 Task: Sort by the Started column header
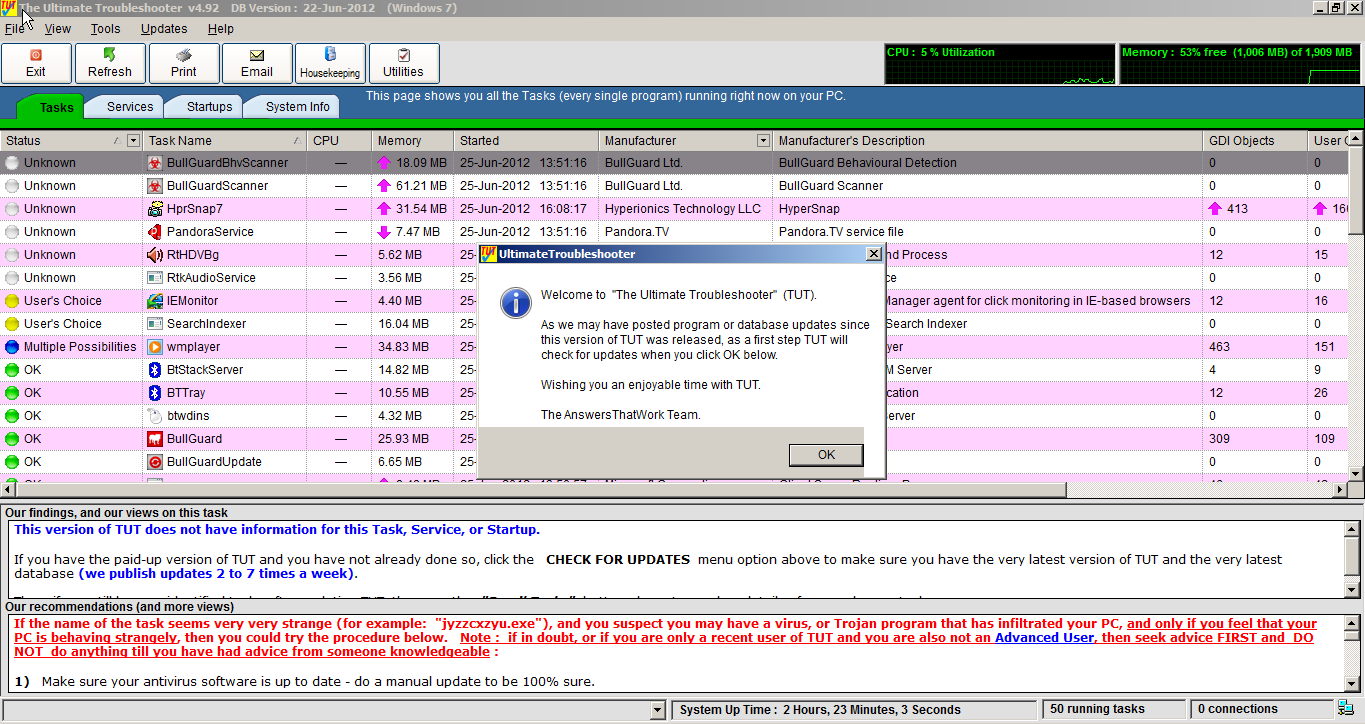click(x=526, y=141)
